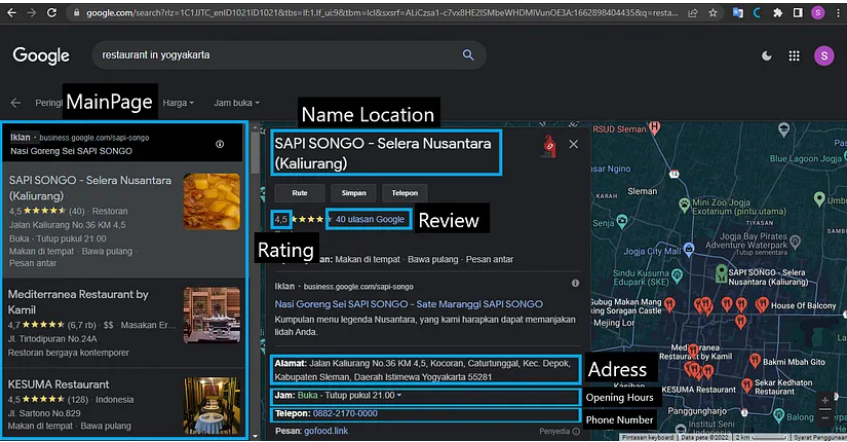
Task: Click the Pintasan keyboard map link
Action: 647,437
